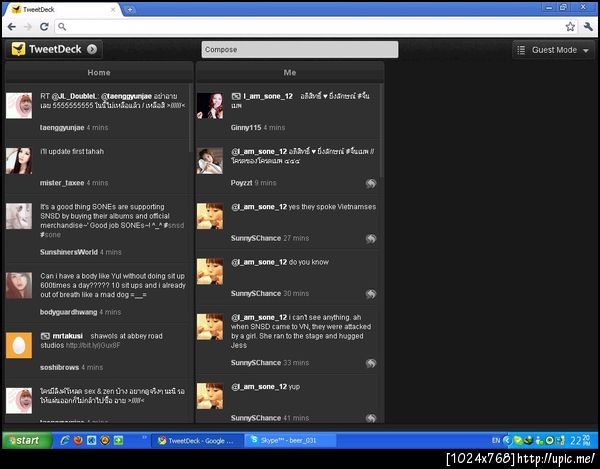The width and height of the screenshot is (600, 469).
Task: Click the retweet icon before I_am_sone_12
Action: (236, 96)
